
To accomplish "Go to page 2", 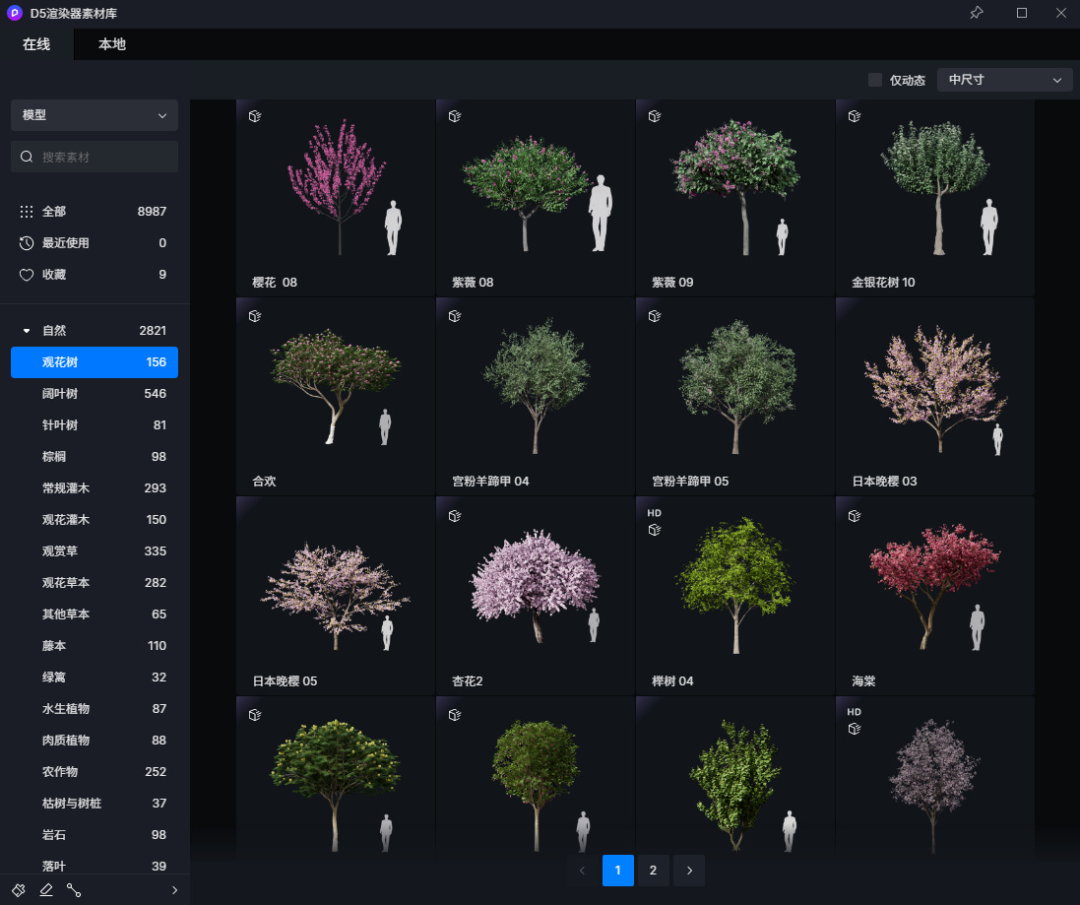I will click(653, 871).
